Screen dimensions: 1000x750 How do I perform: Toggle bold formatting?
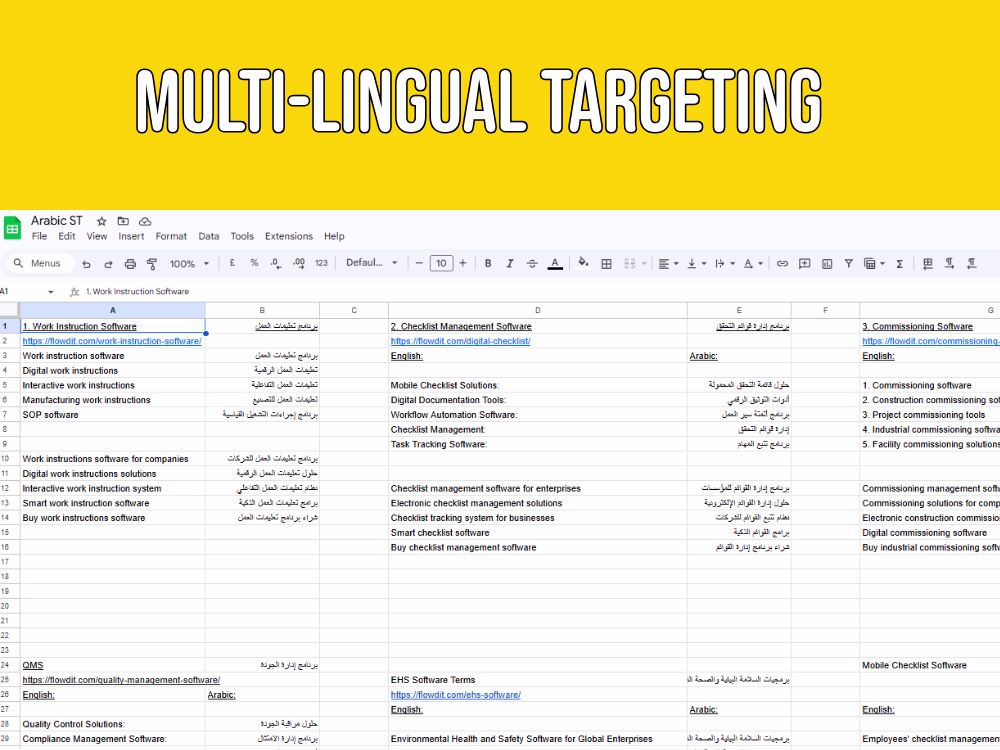point(488,263)
